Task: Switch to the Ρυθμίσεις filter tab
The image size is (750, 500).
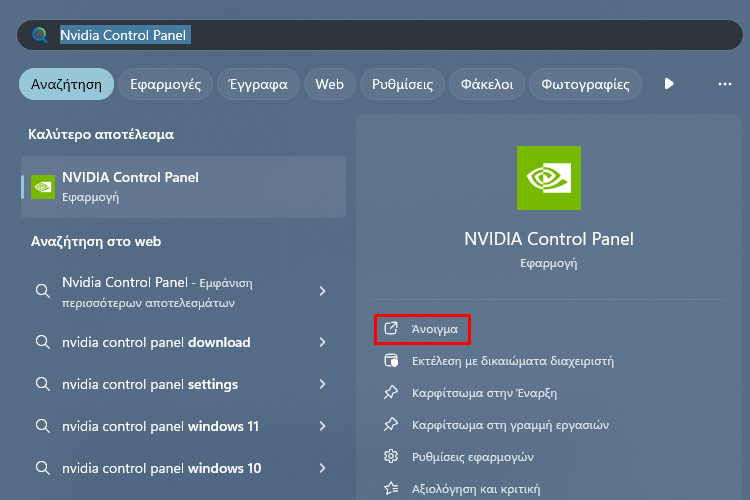Action: click(402, 84)
